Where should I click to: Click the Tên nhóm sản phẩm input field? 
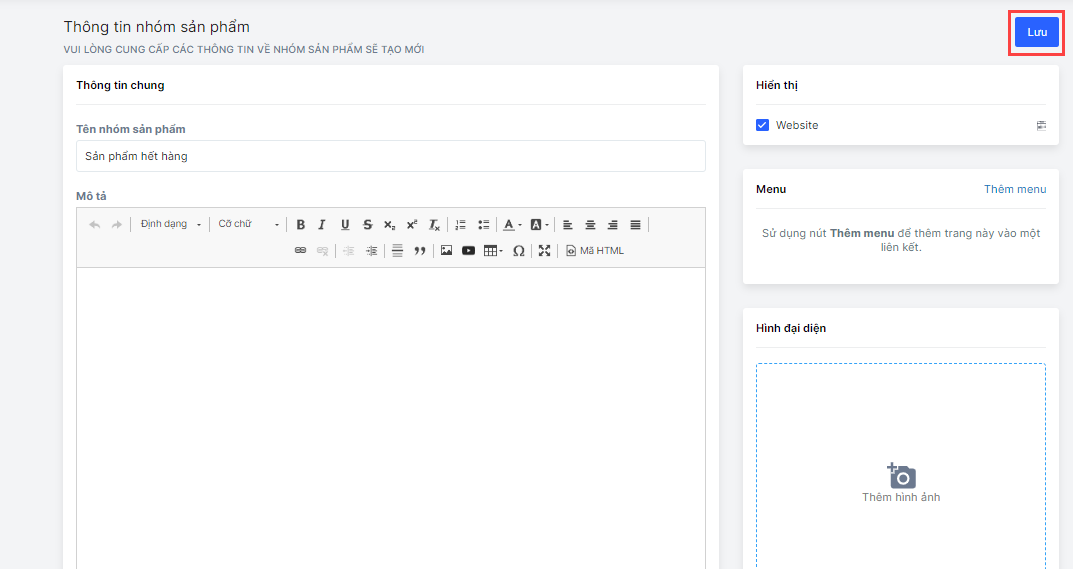pyautogui.click(x=390, y=156)
